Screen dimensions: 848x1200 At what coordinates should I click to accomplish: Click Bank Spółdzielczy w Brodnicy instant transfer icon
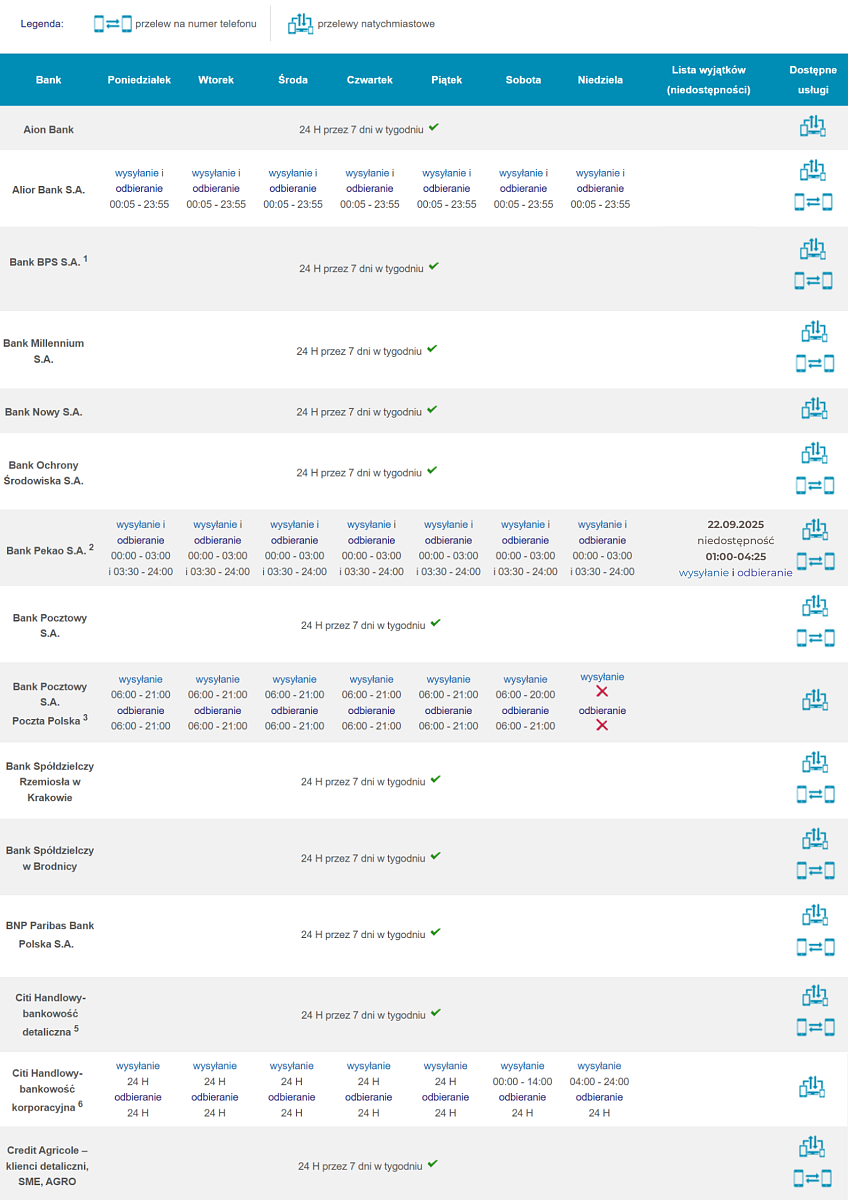point(815,840)
